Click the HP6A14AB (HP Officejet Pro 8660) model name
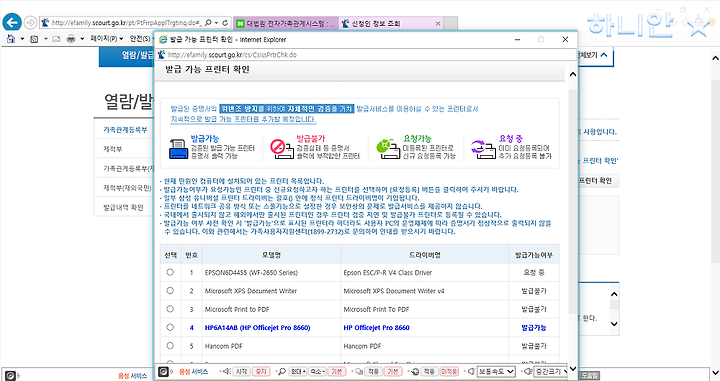The width and height of the screenshot is (720, 381). click(x=257, y=328)
